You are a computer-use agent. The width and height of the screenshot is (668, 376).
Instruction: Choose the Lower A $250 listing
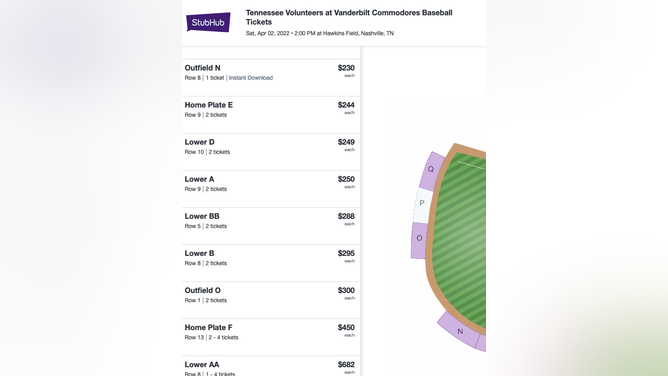point(271,189)
